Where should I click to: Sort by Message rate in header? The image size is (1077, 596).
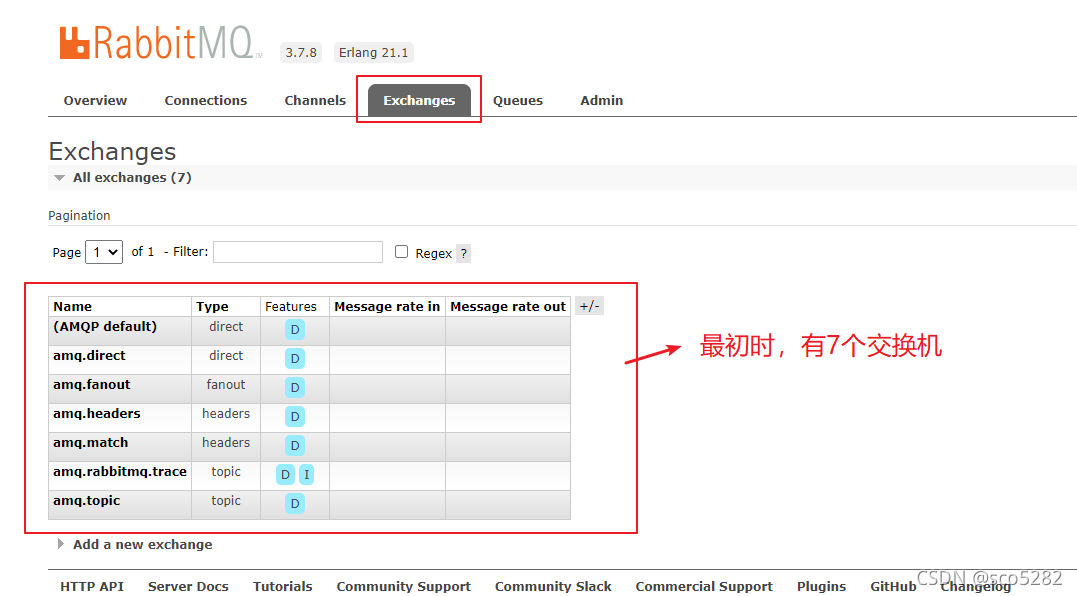pyautogui.click(x=387, y=307)
